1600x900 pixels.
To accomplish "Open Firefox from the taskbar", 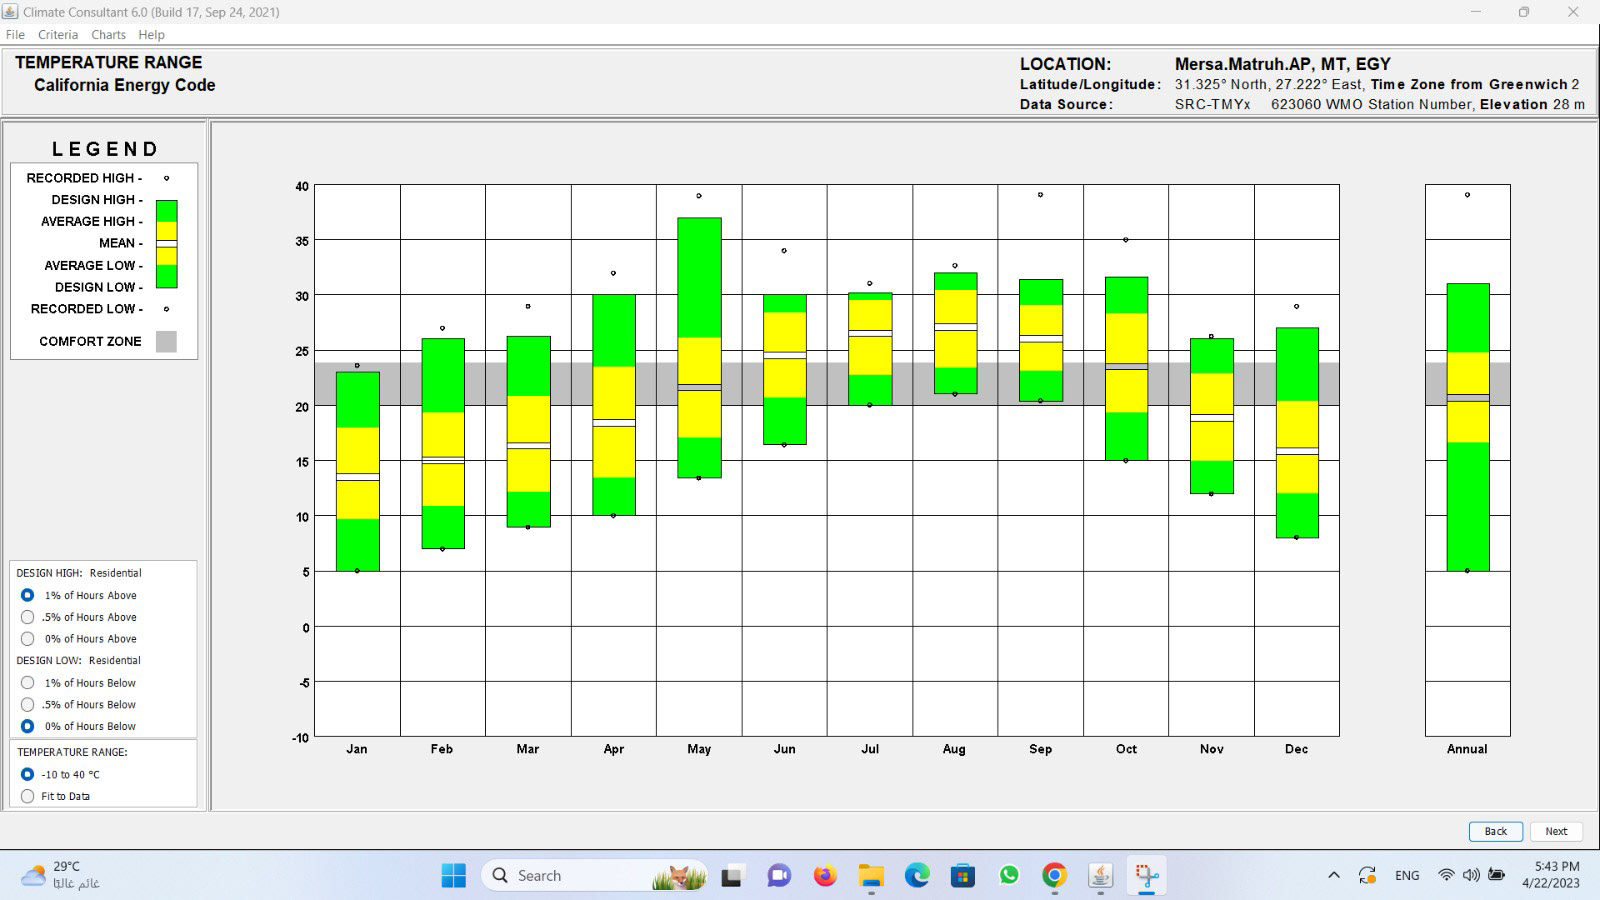I will click(x=824, y=876).
